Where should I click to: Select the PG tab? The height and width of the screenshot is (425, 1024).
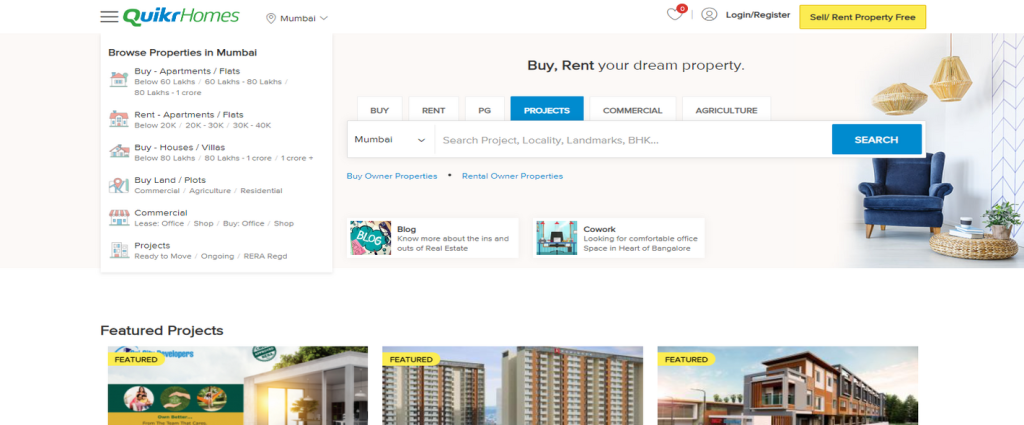pos(485,110)
